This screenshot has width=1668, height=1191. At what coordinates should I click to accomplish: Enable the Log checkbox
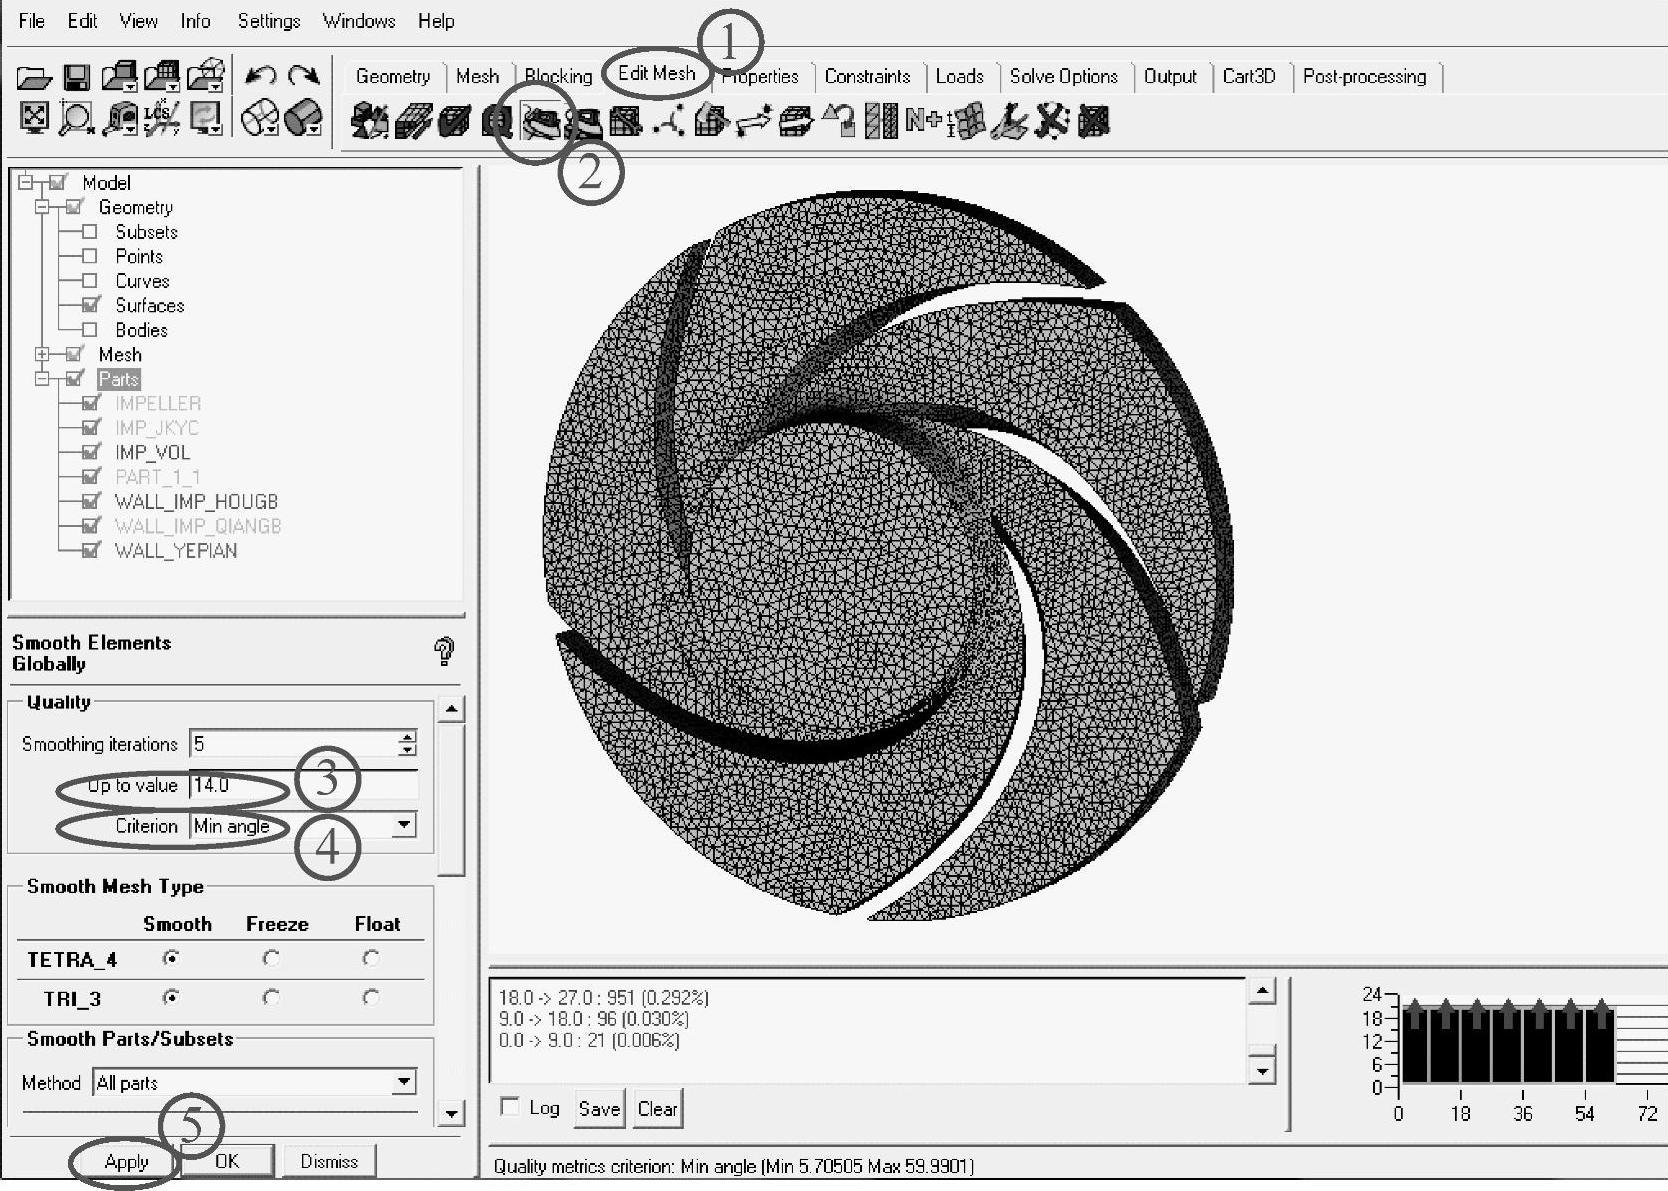point(510,1106)
